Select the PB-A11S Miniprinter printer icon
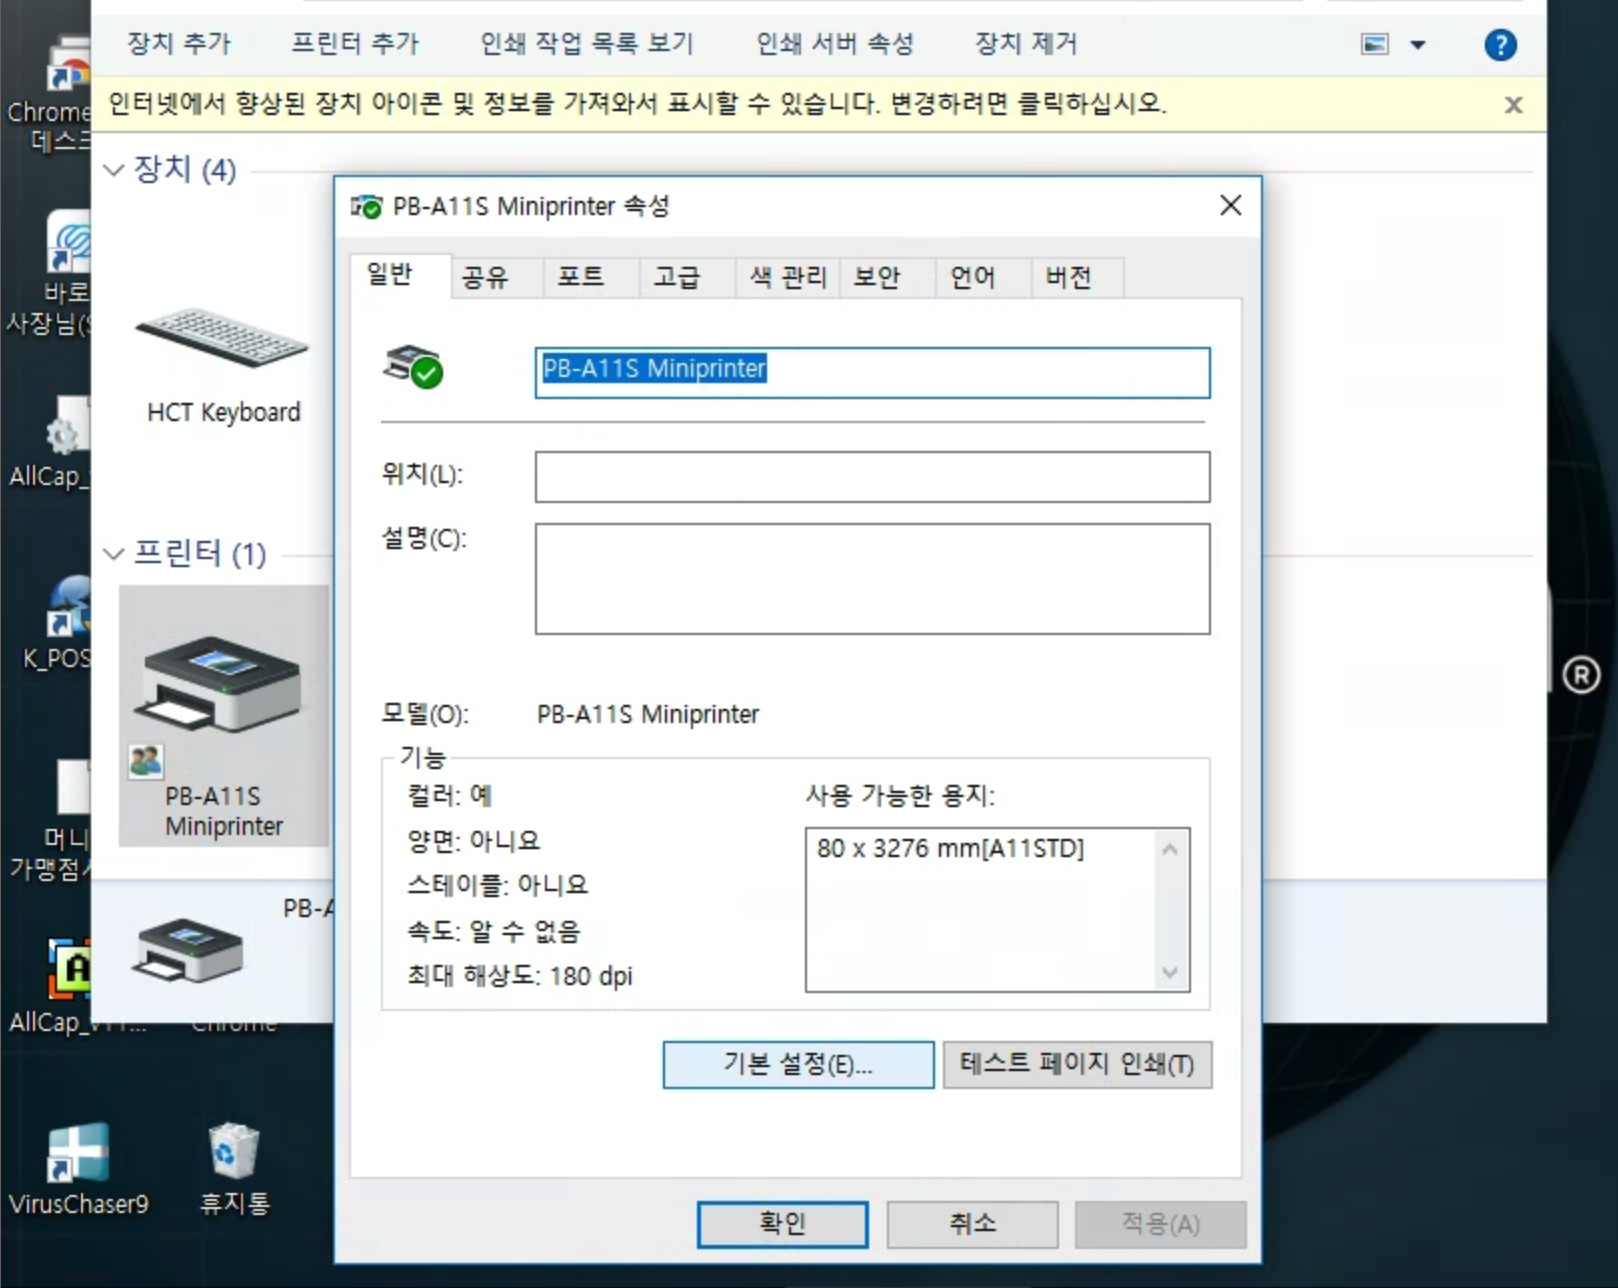Screen dimensions: 1618x1288 (224, 716)
